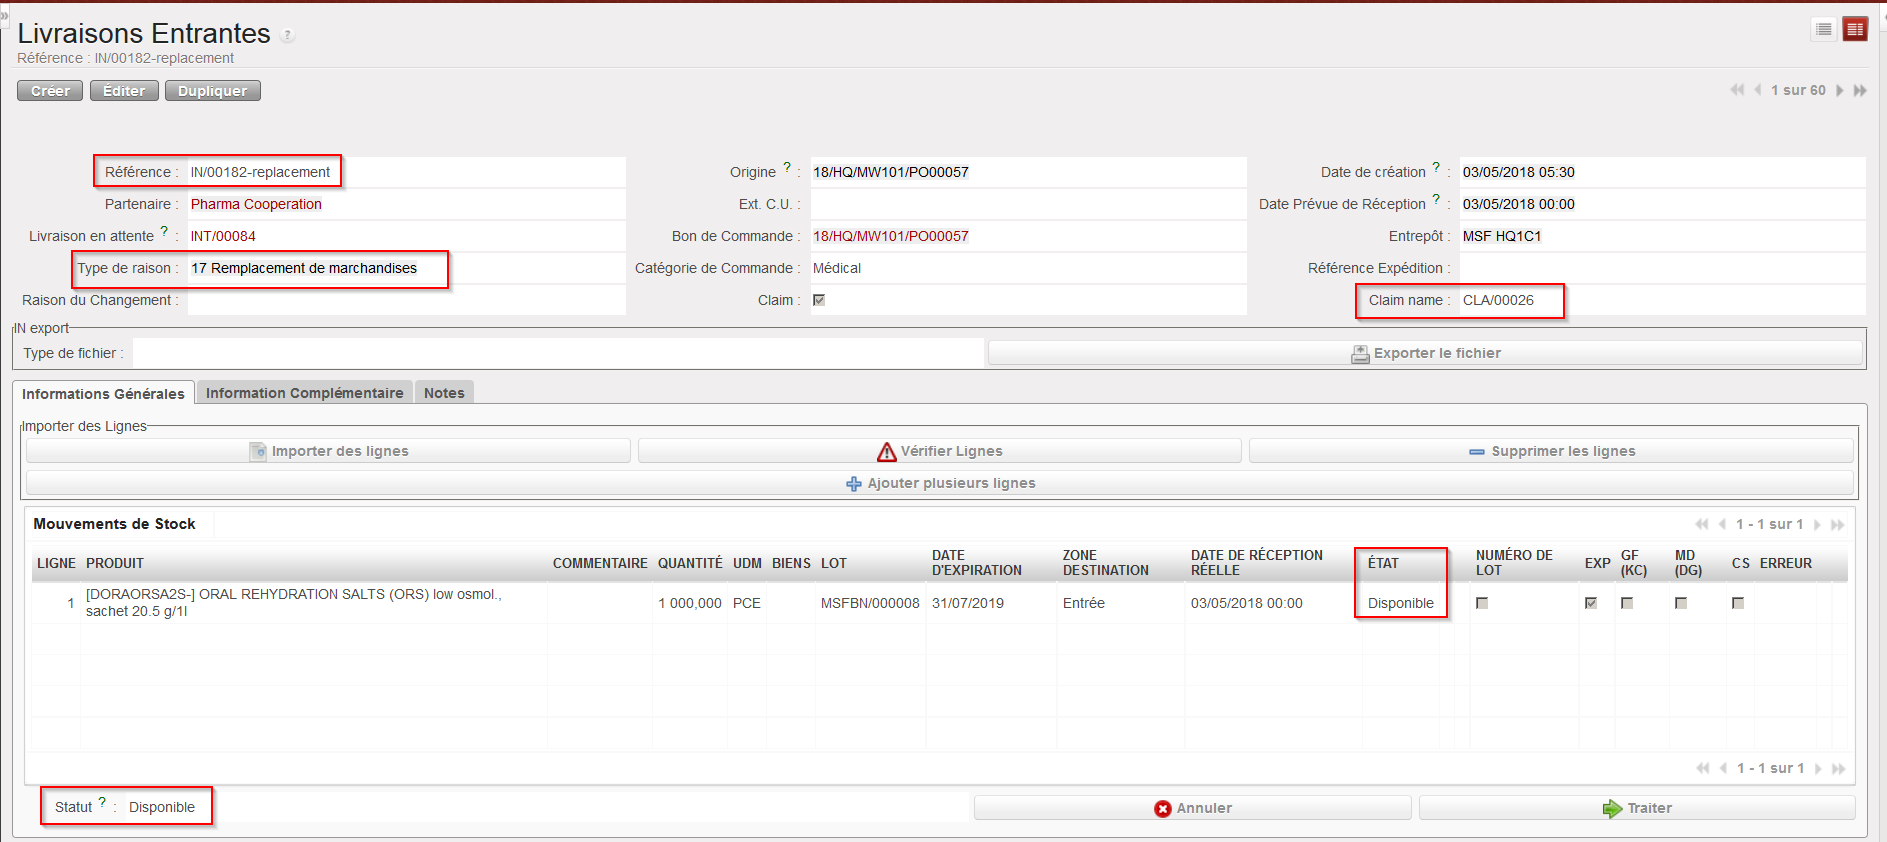The width and height of the screenshot is (1887, 842).
Task: Expand left sidebar with top-left chevron
Action: coord(4,17)
